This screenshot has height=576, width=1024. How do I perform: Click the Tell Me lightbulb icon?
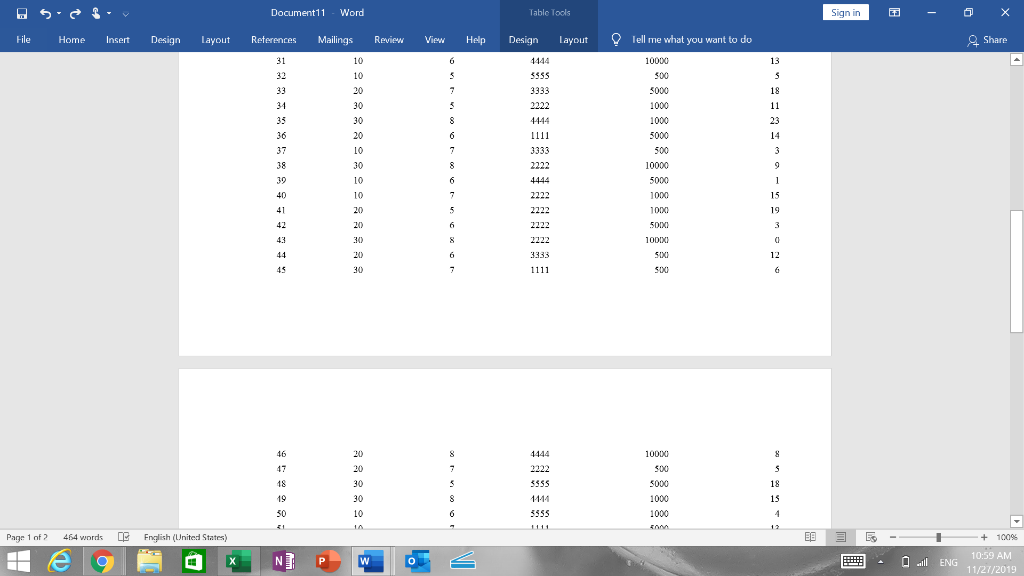coord(615,40)
